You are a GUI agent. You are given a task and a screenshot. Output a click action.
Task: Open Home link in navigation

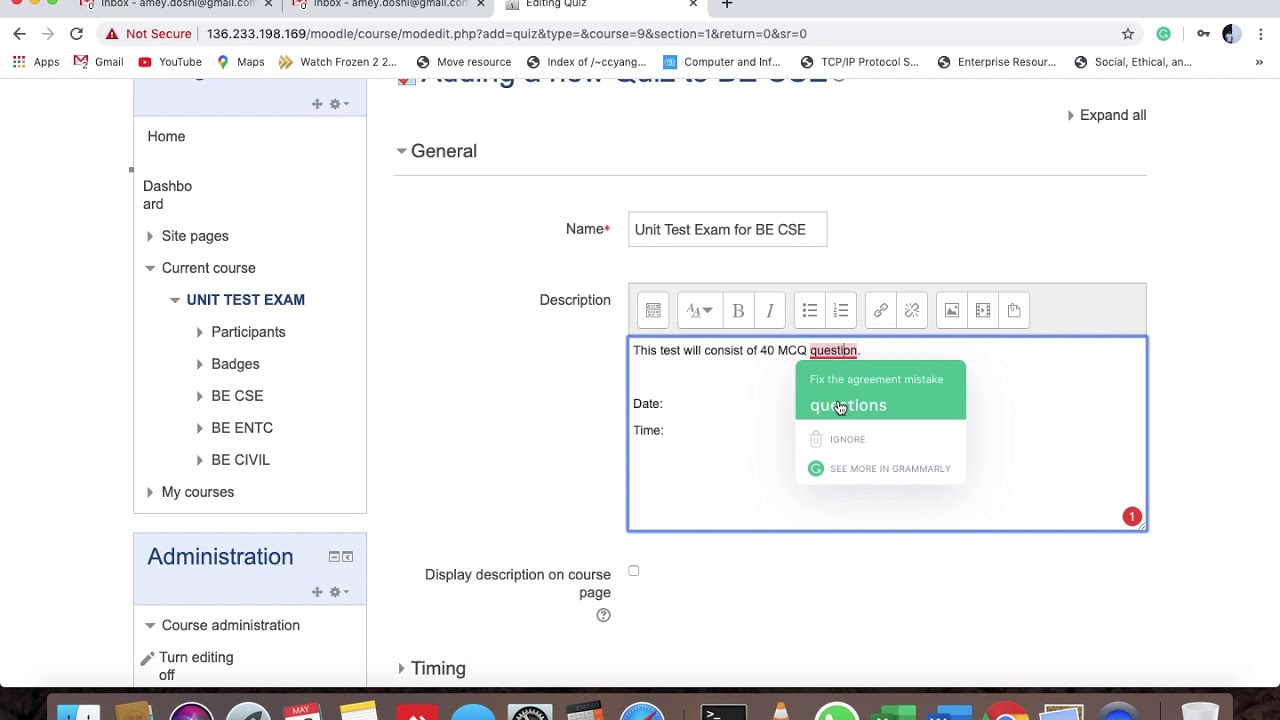coord(166,136)
